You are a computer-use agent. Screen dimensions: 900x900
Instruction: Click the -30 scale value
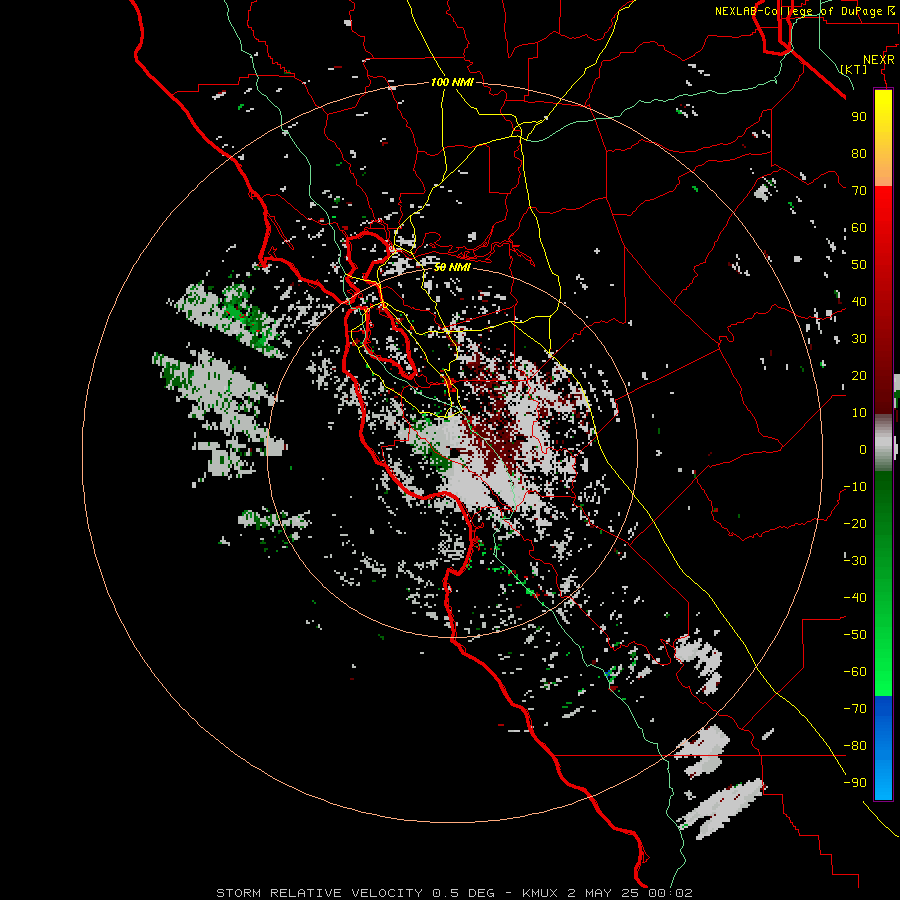coord(855,561)
